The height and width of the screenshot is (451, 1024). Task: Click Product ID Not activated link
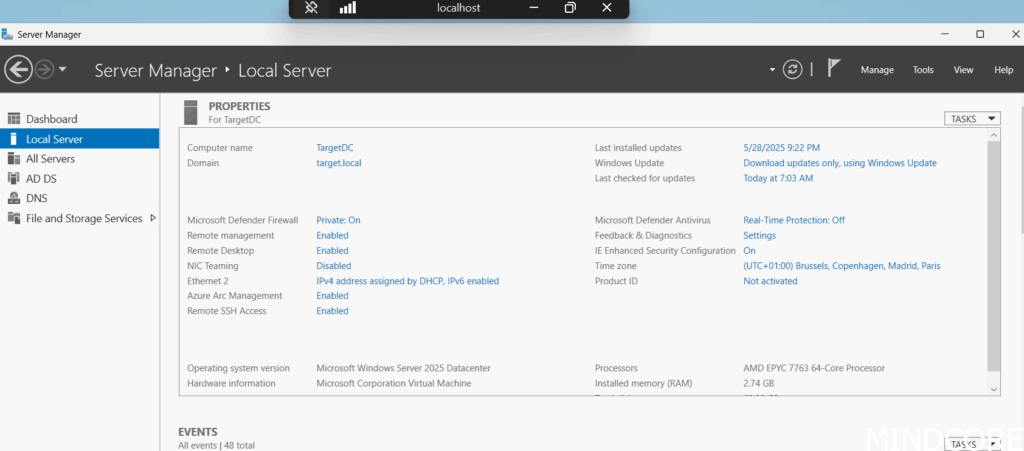770,281
